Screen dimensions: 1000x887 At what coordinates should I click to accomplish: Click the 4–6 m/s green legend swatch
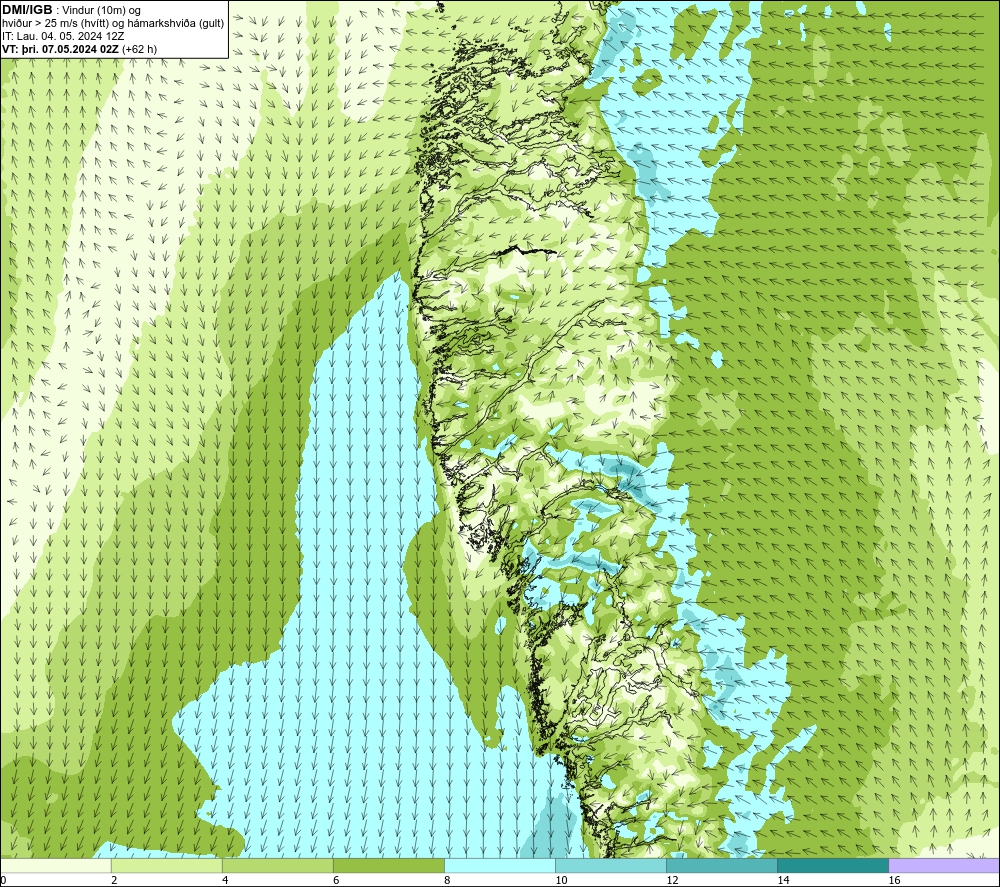[x=277, y=865]
